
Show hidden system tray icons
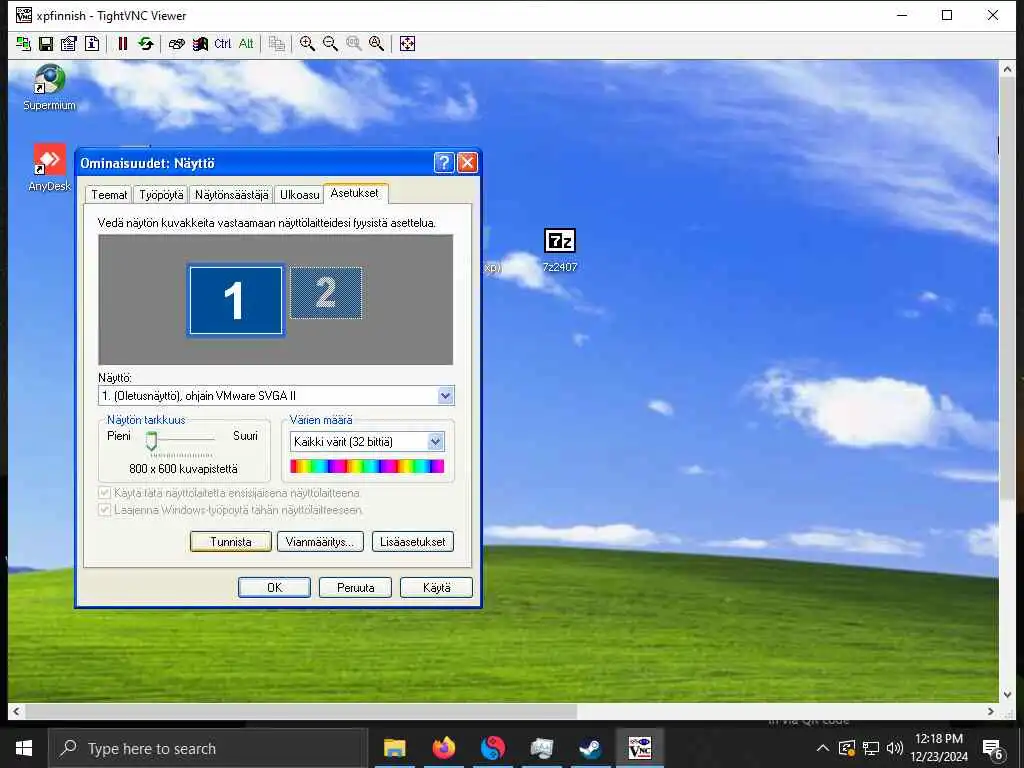coord(823,748)
